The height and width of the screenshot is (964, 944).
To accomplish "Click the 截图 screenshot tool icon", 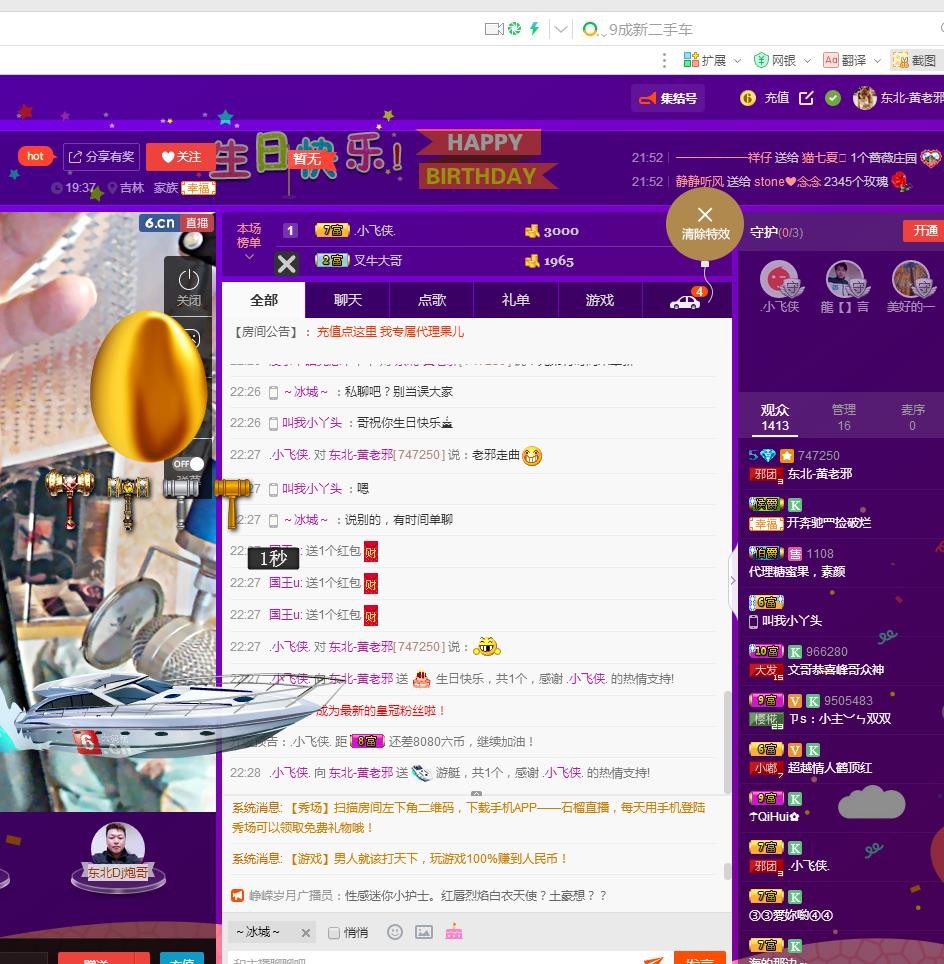I will 900,60.
